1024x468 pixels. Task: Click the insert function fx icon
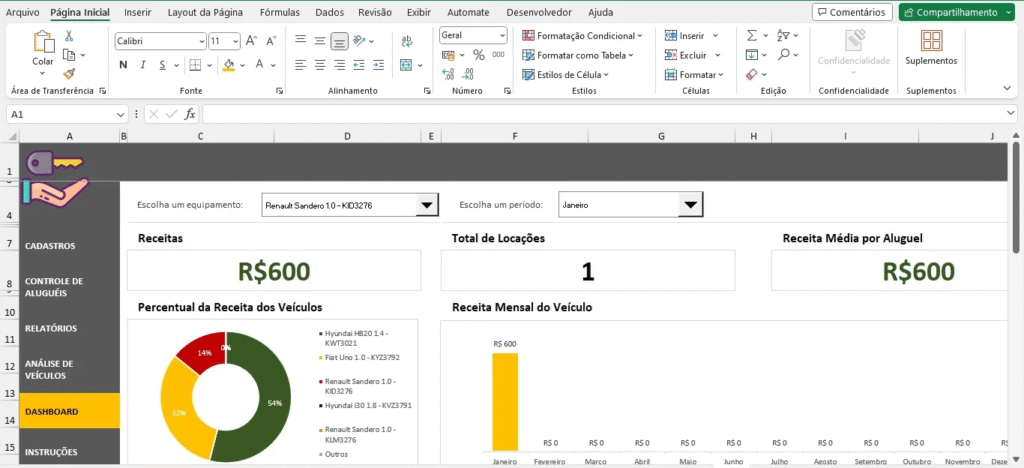point(190,114)
